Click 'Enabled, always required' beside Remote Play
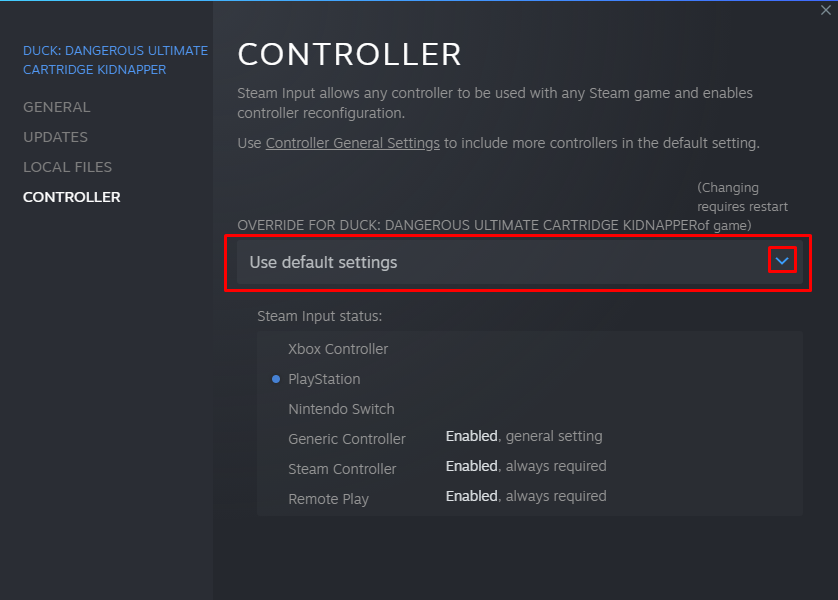 [525, 496]
